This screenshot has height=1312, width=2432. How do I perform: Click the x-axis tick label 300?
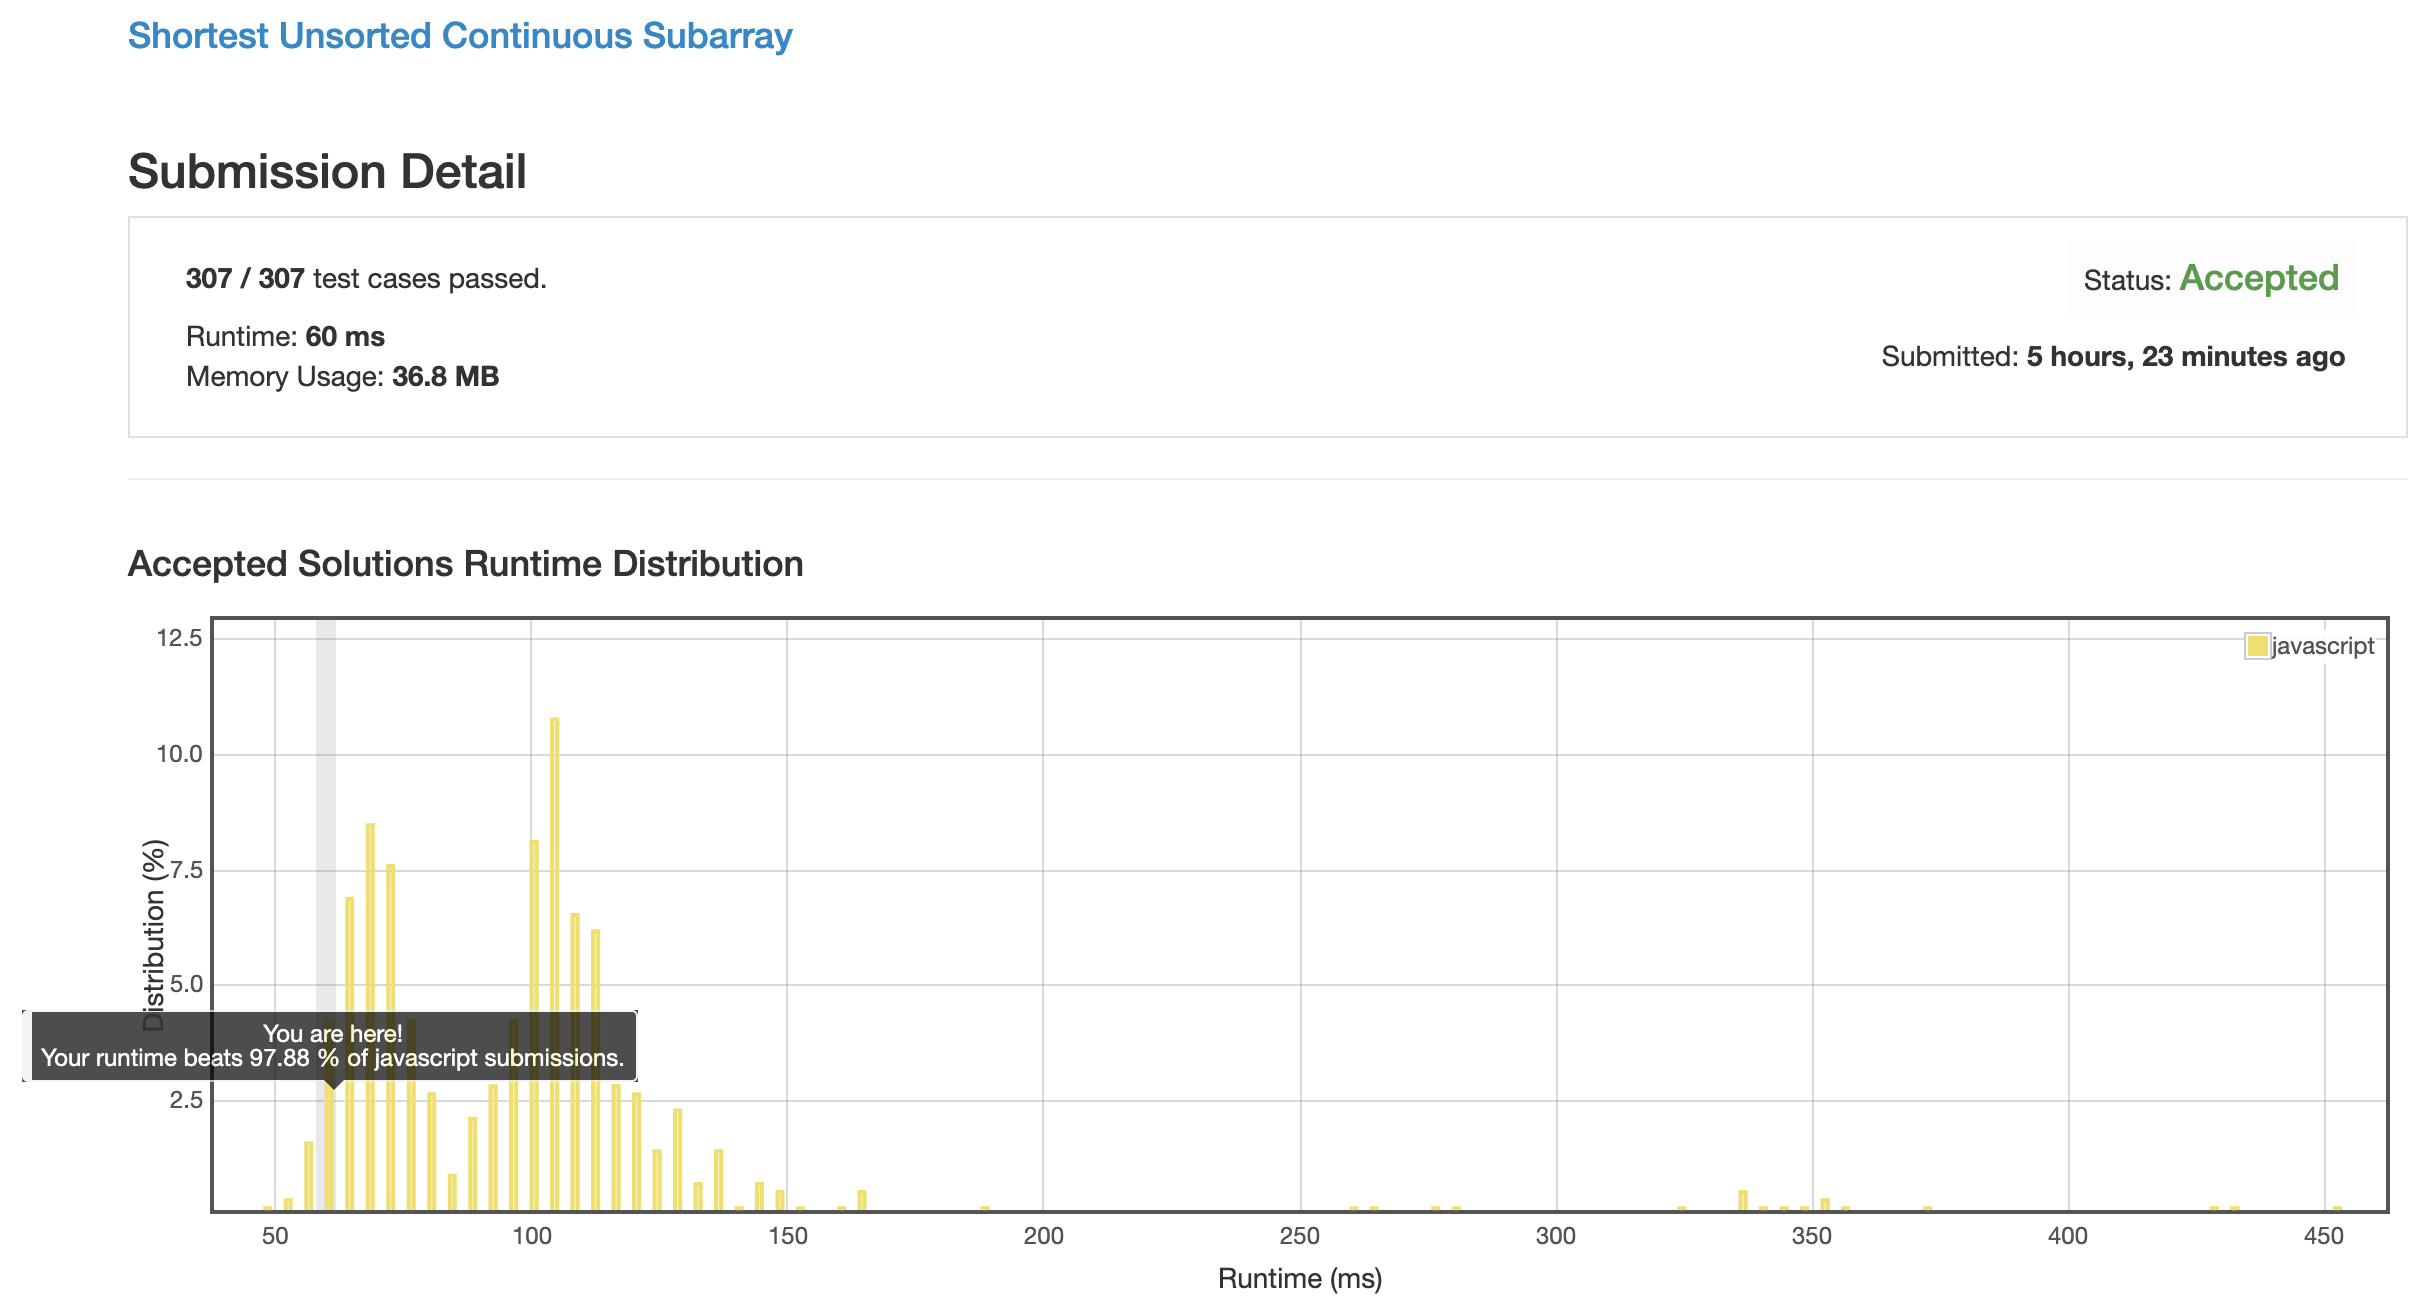(1555, 1236)
